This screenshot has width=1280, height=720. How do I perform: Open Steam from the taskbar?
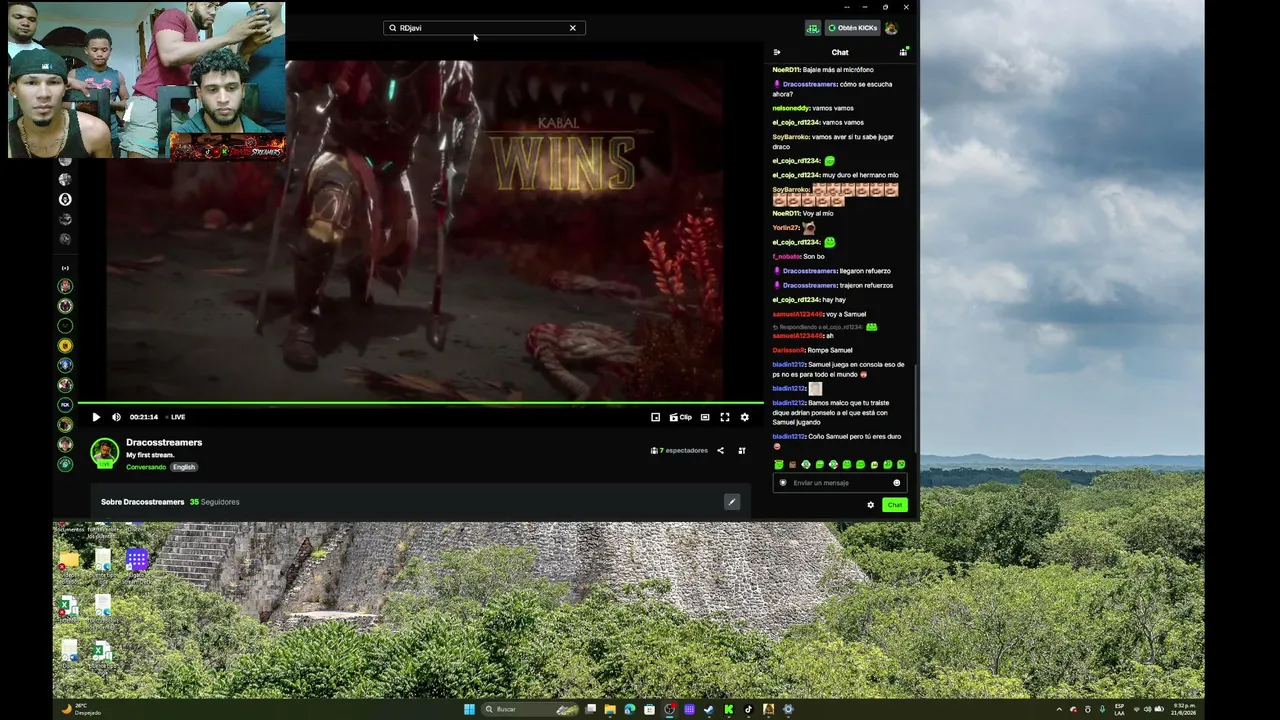point(709,709)
